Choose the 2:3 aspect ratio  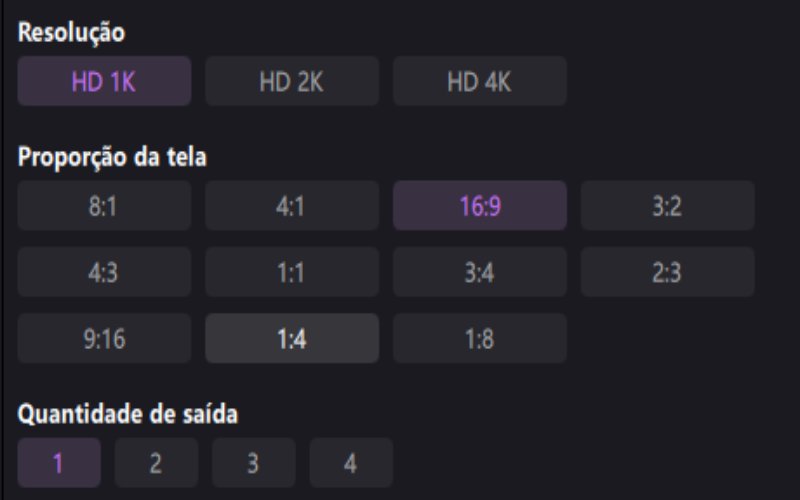(667, 272)
